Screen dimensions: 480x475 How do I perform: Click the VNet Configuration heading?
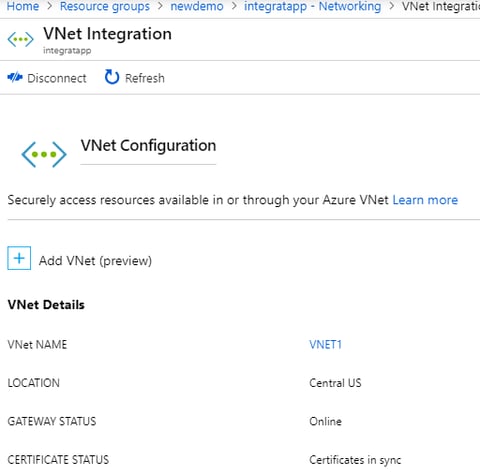coord(148,146)
